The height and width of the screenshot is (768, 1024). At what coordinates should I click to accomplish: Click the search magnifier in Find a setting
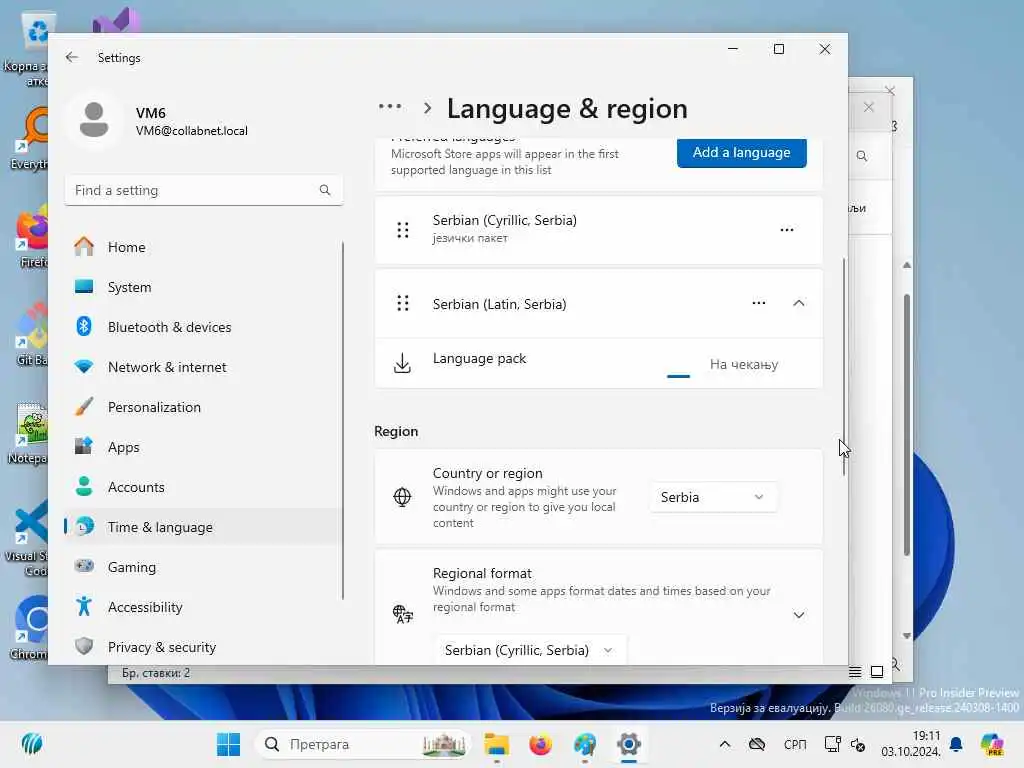tap(325, 190)
